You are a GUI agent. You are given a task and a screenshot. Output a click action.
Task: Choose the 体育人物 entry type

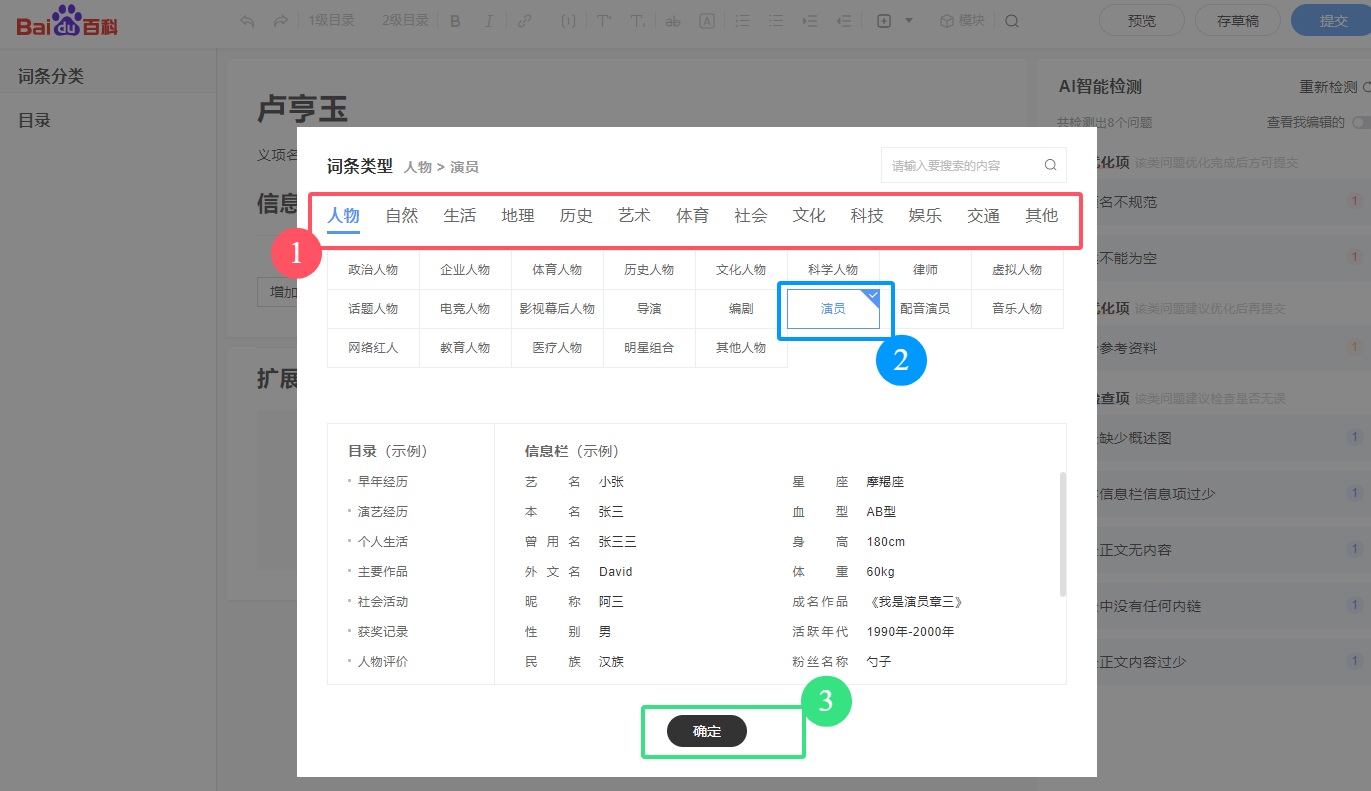point(557,270)
